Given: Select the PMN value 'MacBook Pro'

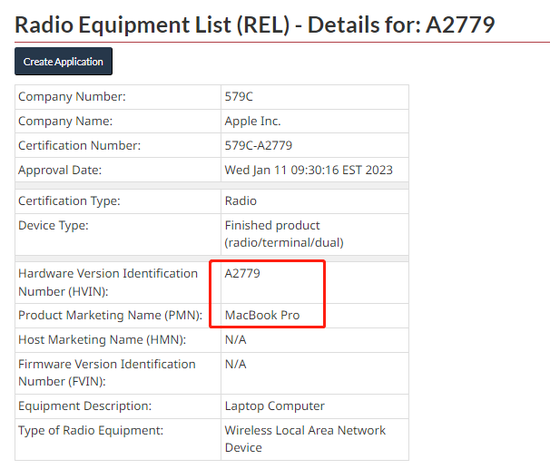Looking at the screenshot, I should pos(262,315).
